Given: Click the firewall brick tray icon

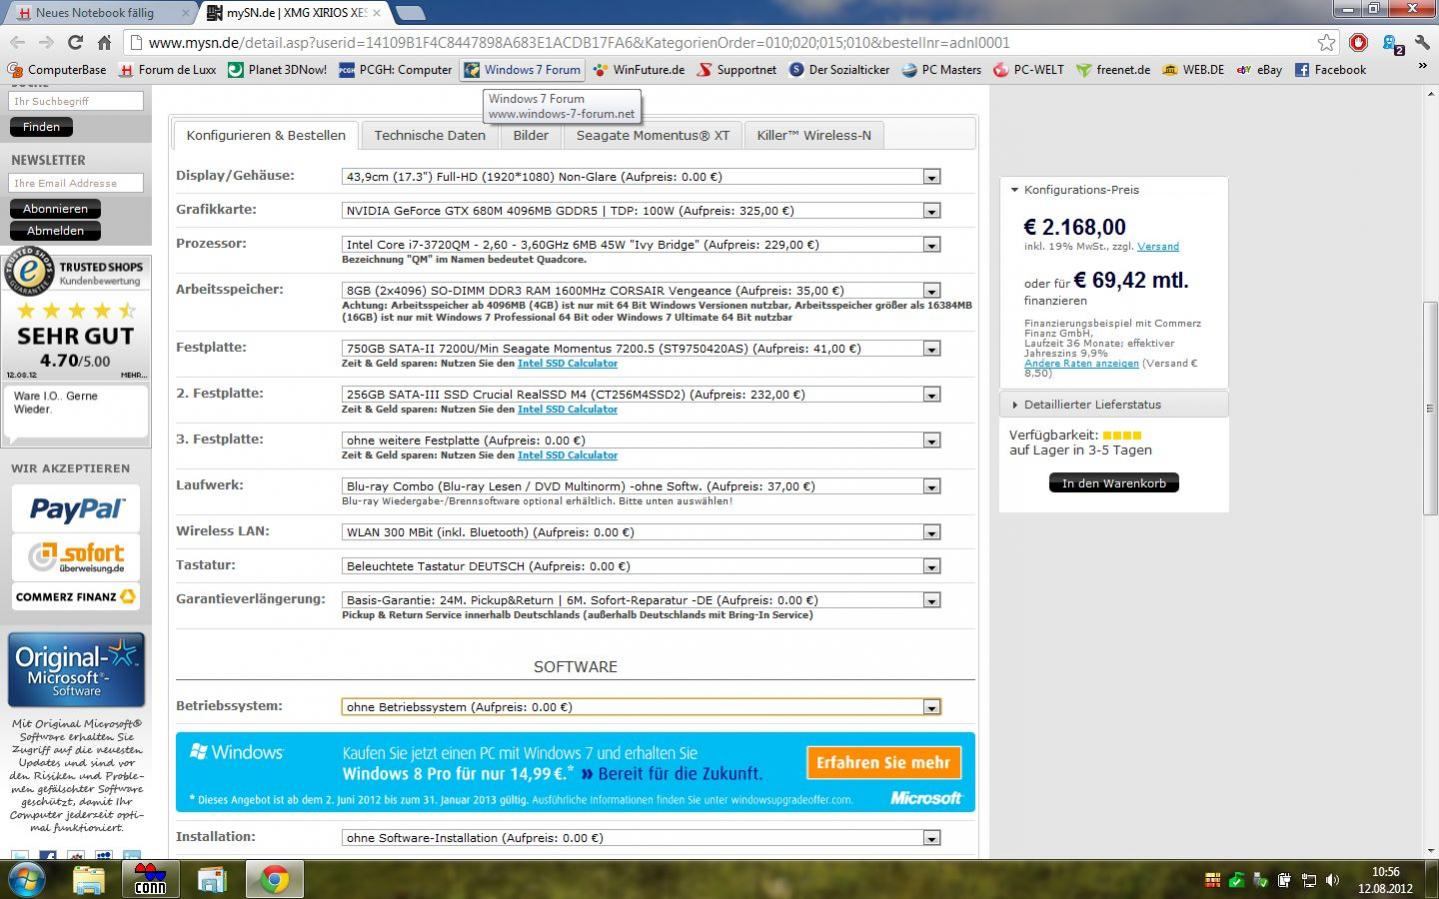Looking at the screenshot, I should tap(1212, 880).
